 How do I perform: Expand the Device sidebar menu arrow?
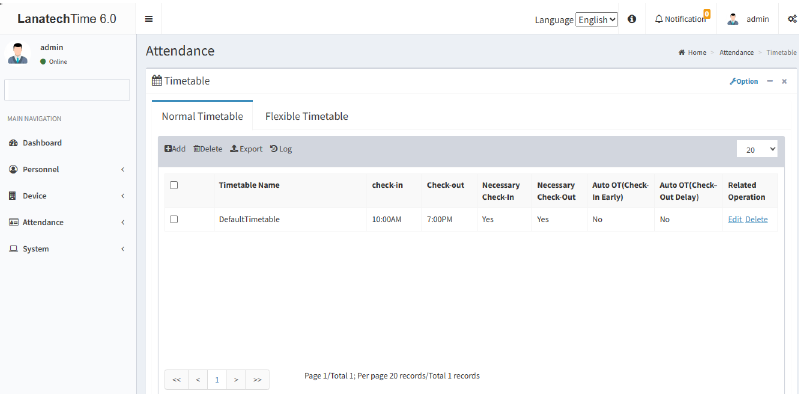(122, 196)
